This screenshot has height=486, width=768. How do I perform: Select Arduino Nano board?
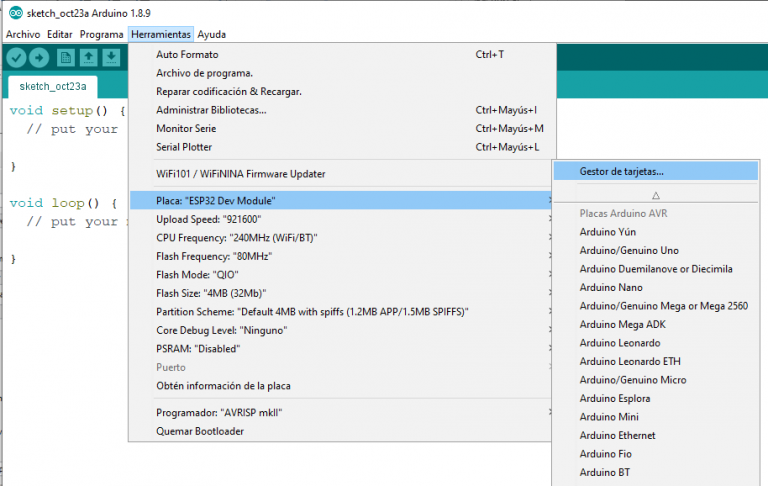(612, 287)
